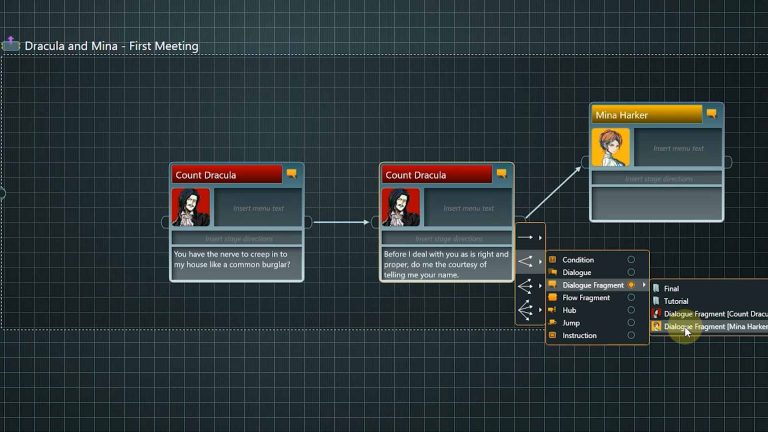The image size is (768, 432).
Task: Click empty dialogue text area of Mina Harker node
Action: 657,203
